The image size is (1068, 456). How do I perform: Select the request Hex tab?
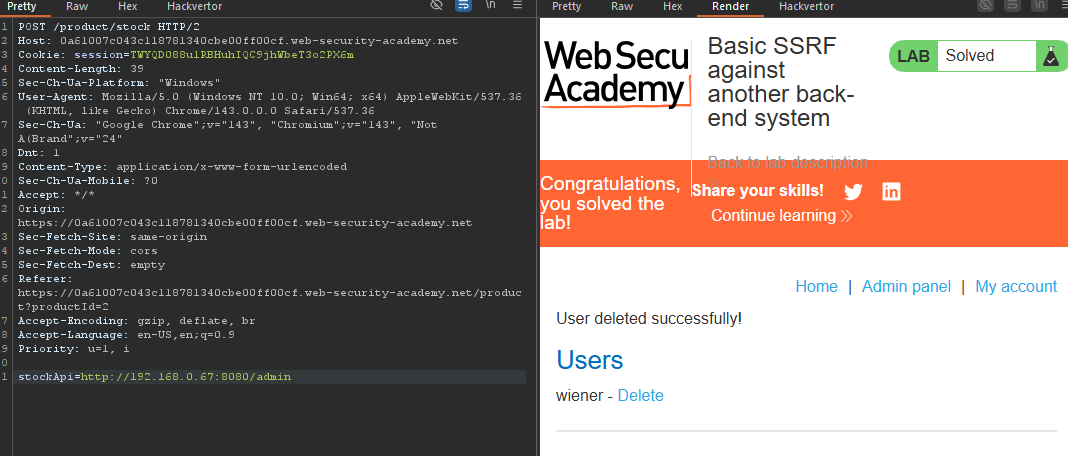click(127, 7)
